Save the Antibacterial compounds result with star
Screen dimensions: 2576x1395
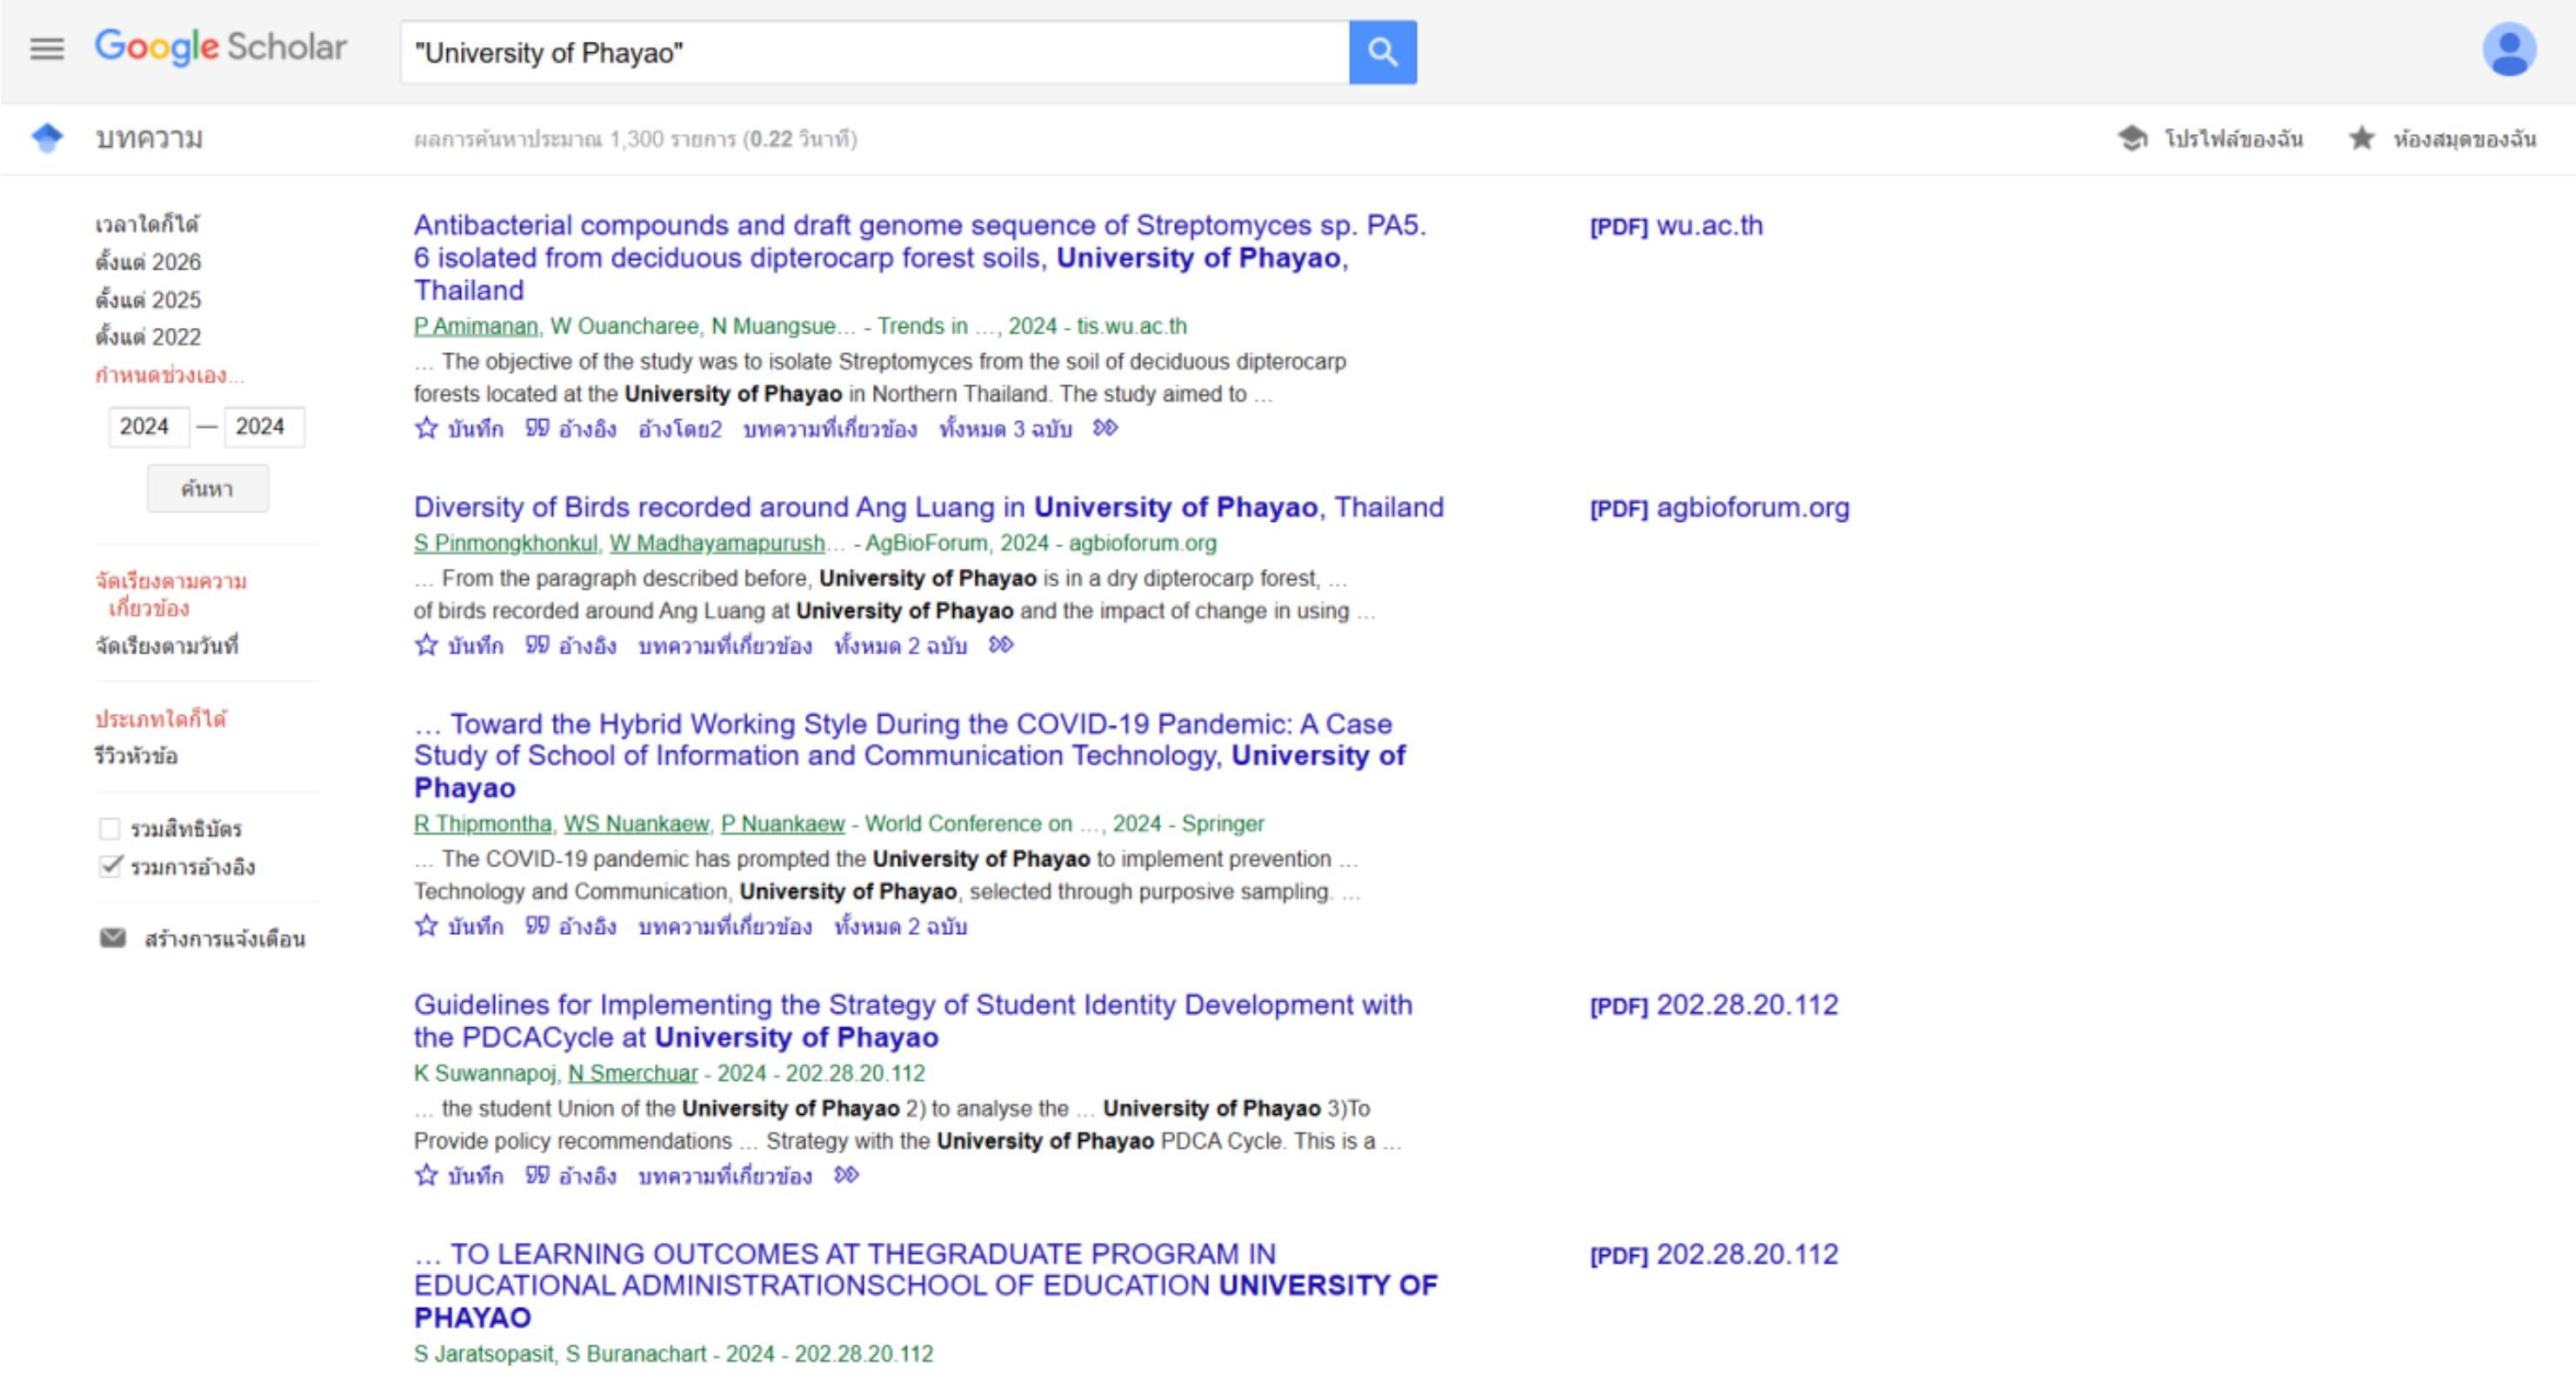tap(426, 429)
